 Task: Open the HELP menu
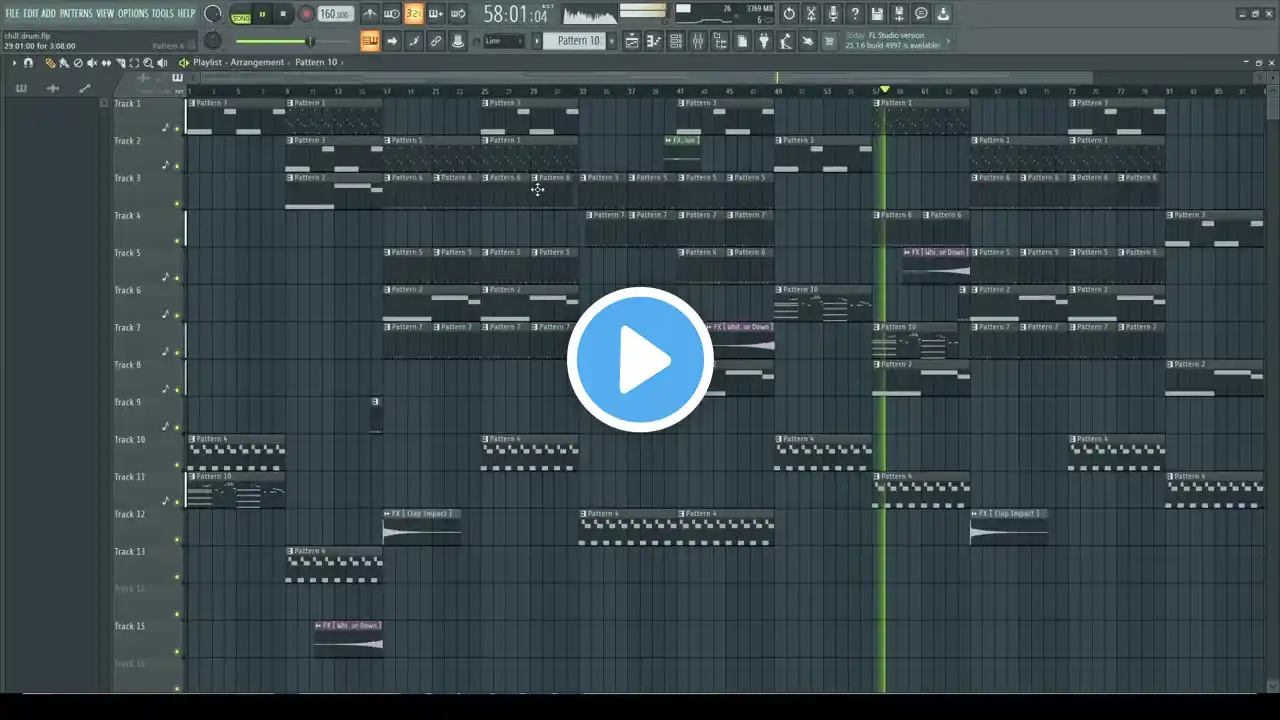tap(186, 14)
